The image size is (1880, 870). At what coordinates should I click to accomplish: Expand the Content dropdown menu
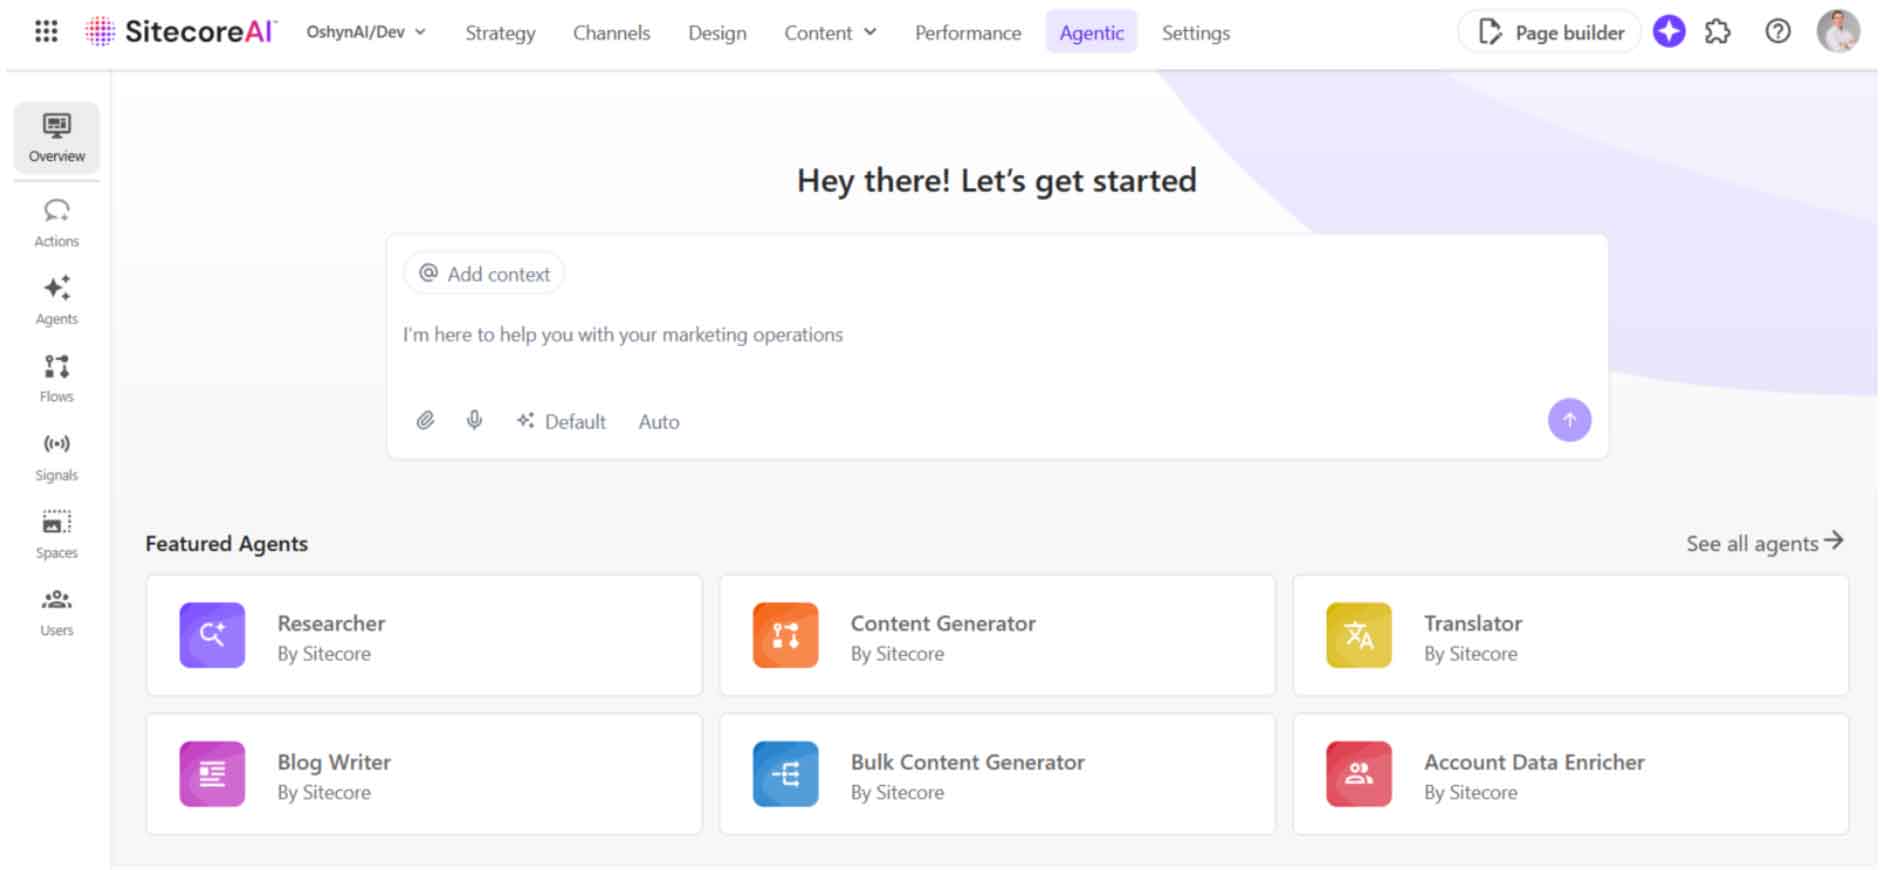[830, 33]
